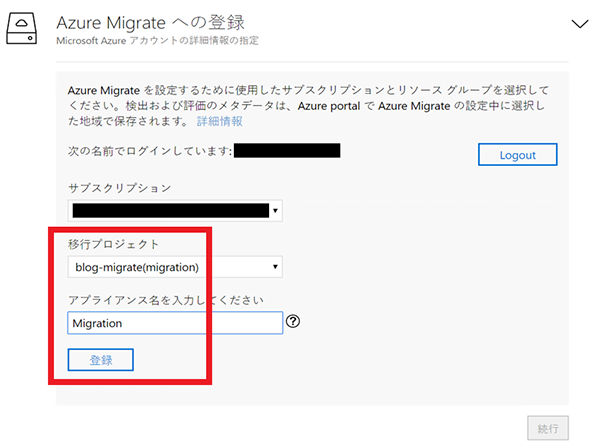Open the 移行プロジェクト dropdown showing blog-migrate(migration)
Image resolution: width=603 pixels, height=446 pixels.
tap(175, 267)
